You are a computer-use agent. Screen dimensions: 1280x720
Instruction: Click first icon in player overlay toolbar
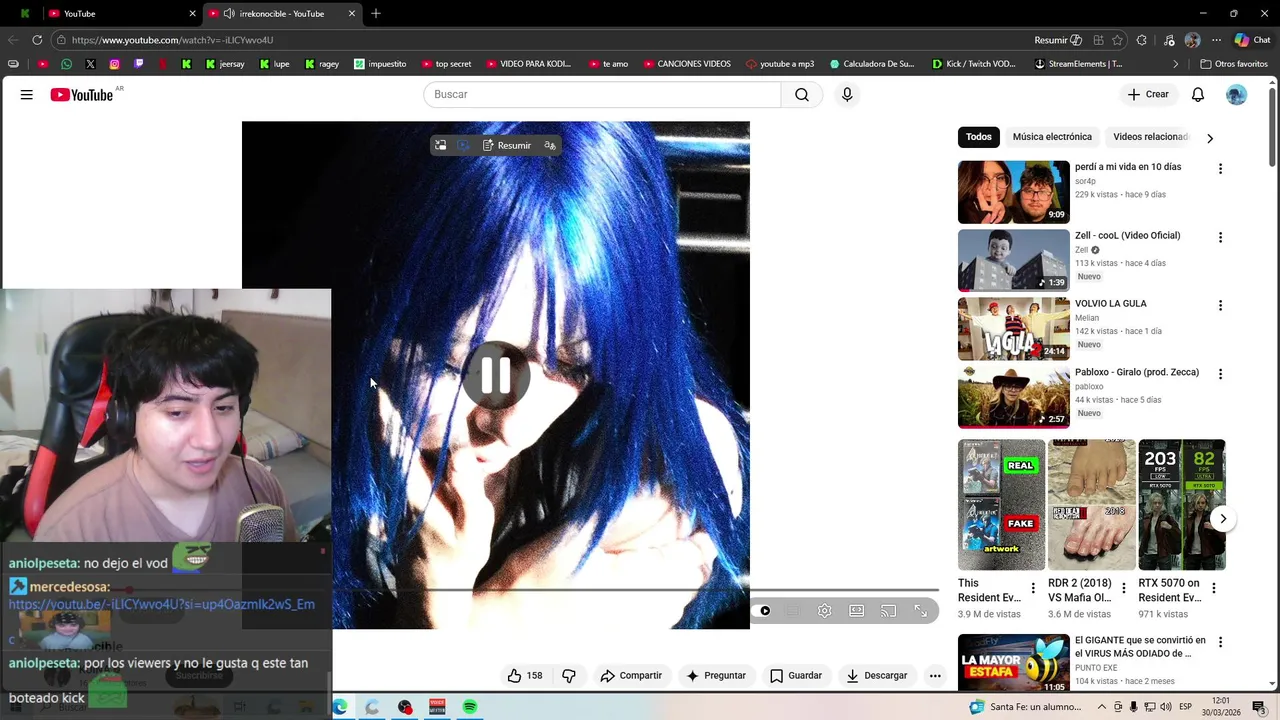pyautogui.click(x=440, y=146)
